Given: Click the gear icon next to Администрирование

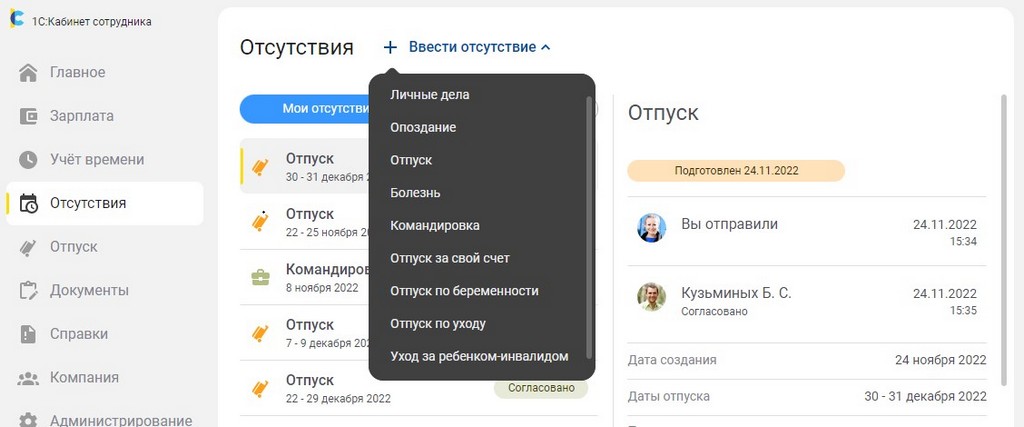Looking at the screenshot, I should click(x=28, y=420).
